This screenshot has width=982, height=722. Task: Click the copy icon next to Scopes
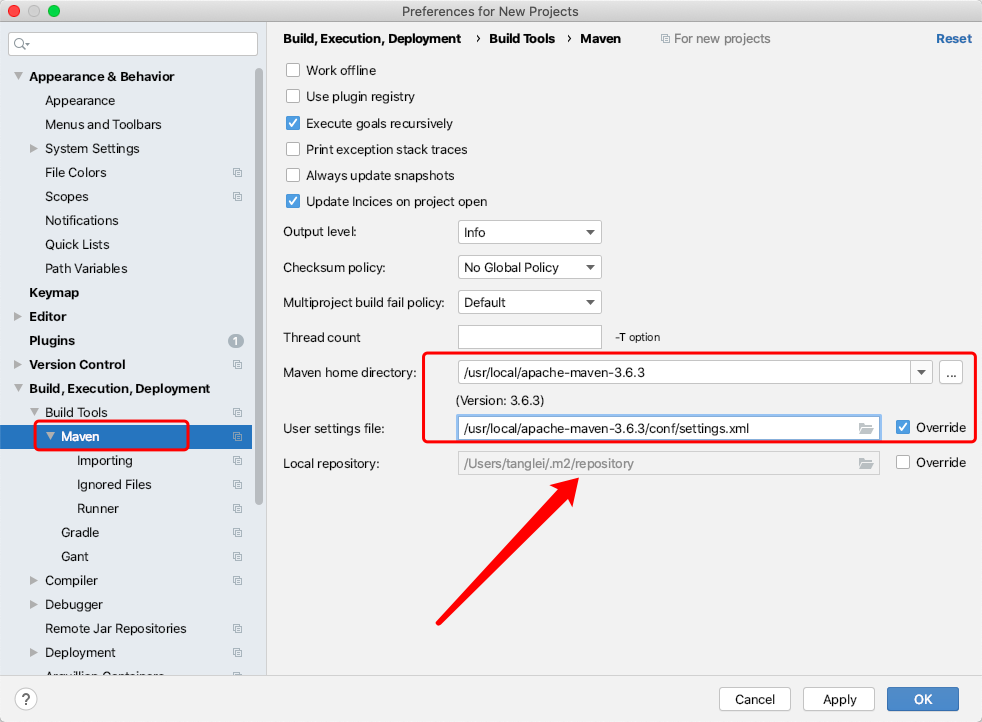237,197
